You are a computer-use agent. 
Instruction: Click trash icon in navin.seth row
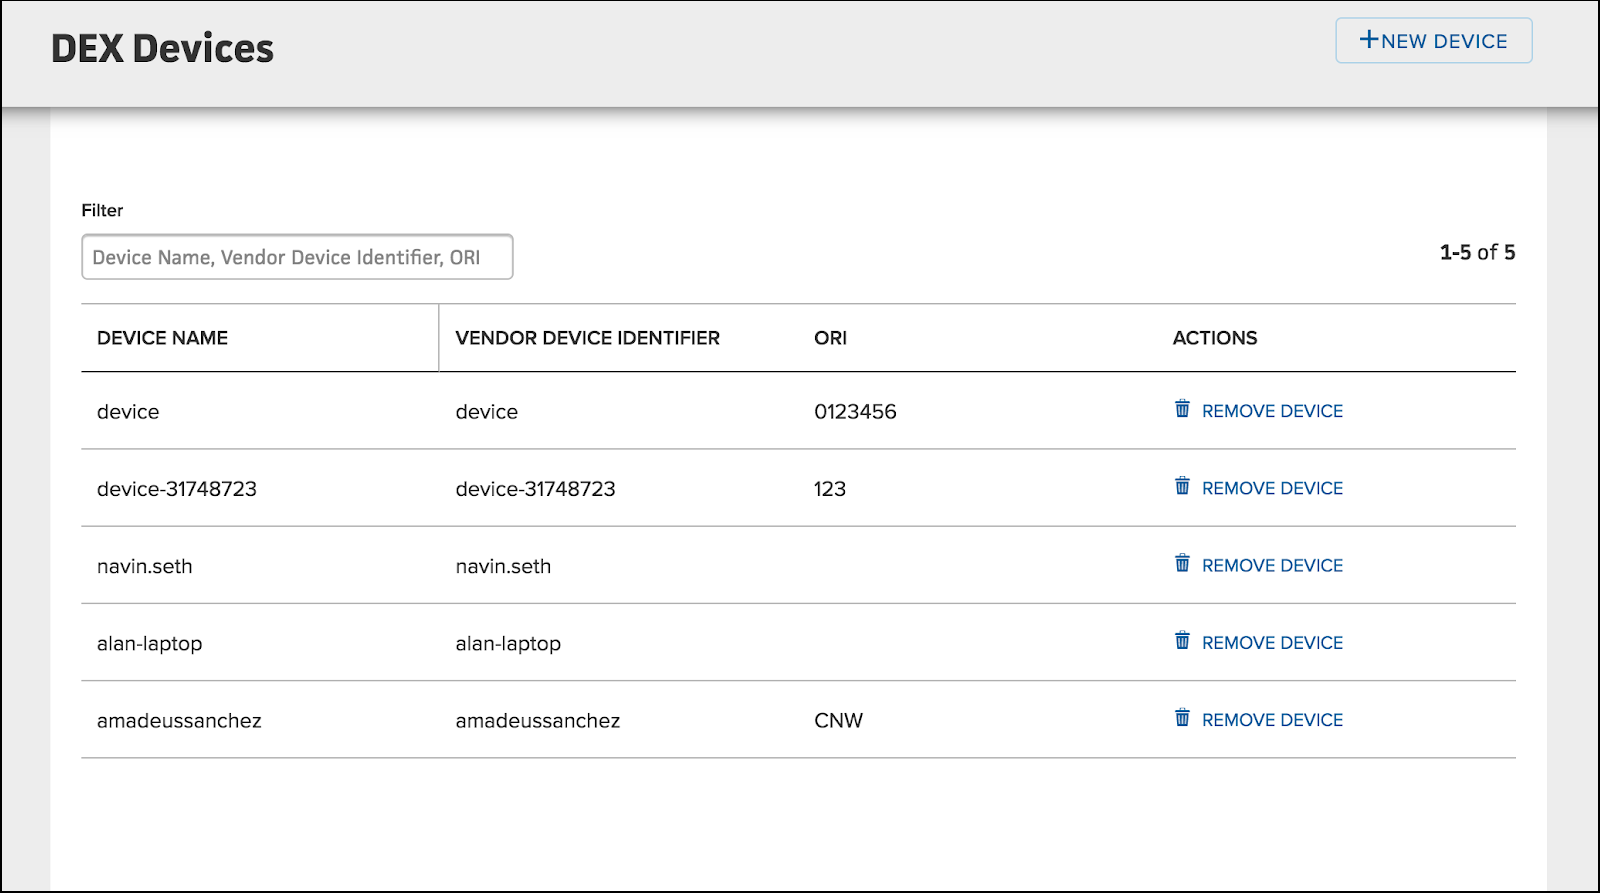pyautogui.click(x=1182, y=563)
